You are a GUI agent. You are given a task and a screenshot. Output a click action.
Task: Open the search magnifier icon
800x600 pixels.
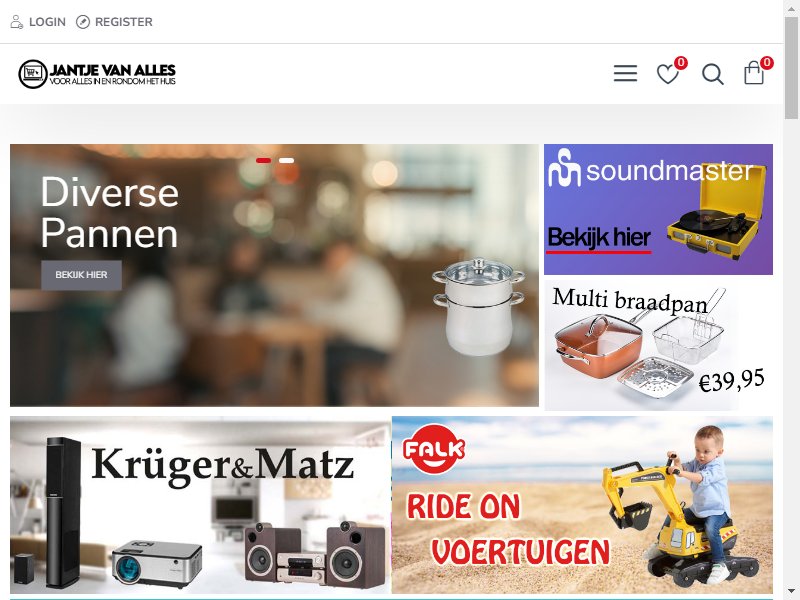(x=713, y=74)
